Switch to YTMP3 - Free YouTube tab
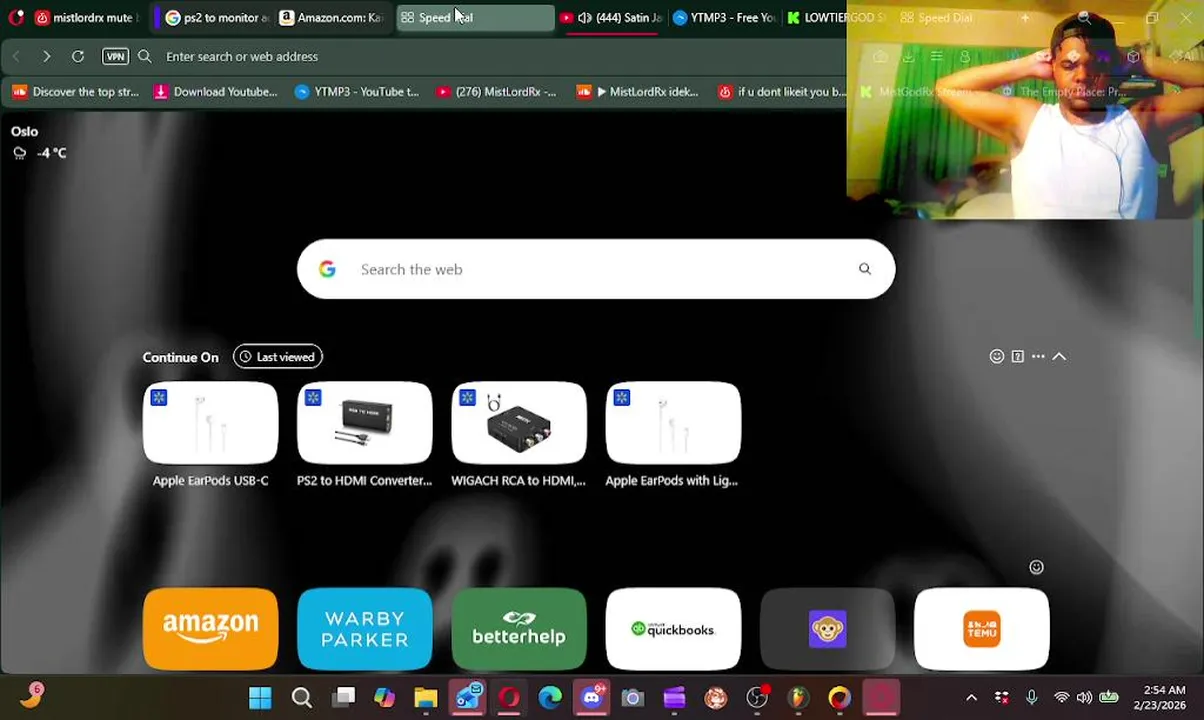This screenshot has width=1204, height=720. [725, 17]
